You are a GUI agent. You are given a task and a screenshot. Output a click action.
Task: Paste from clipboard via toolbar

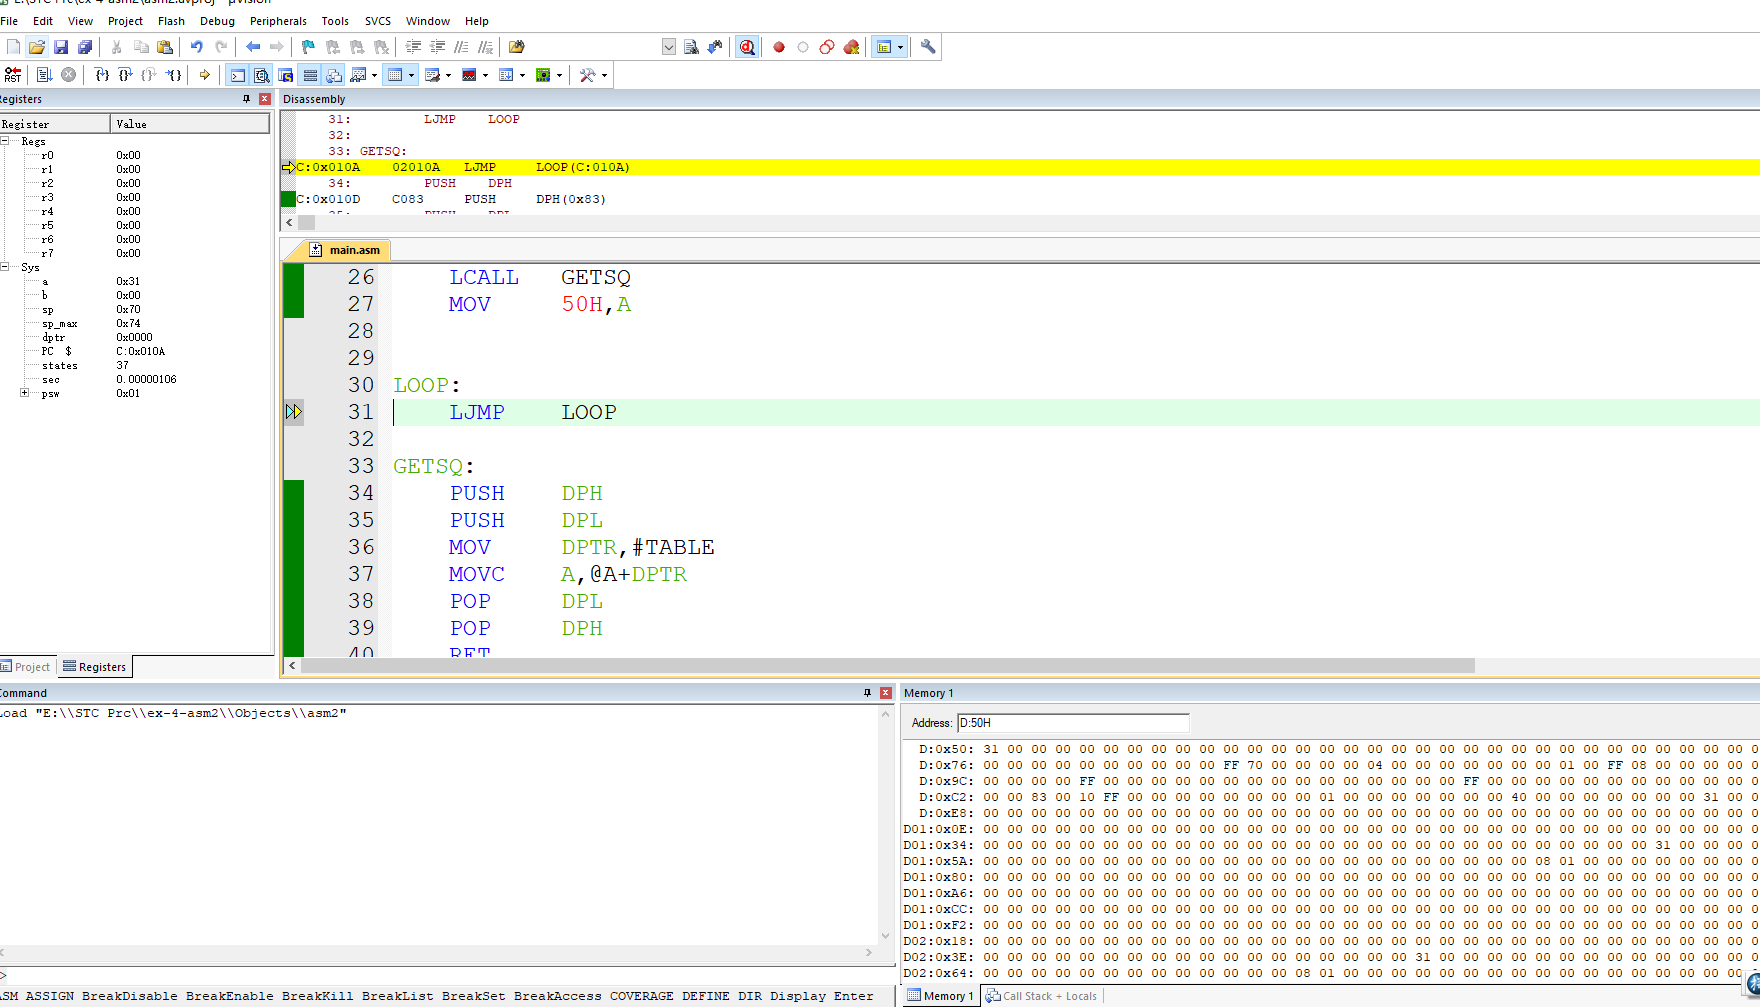pos(165,47)
